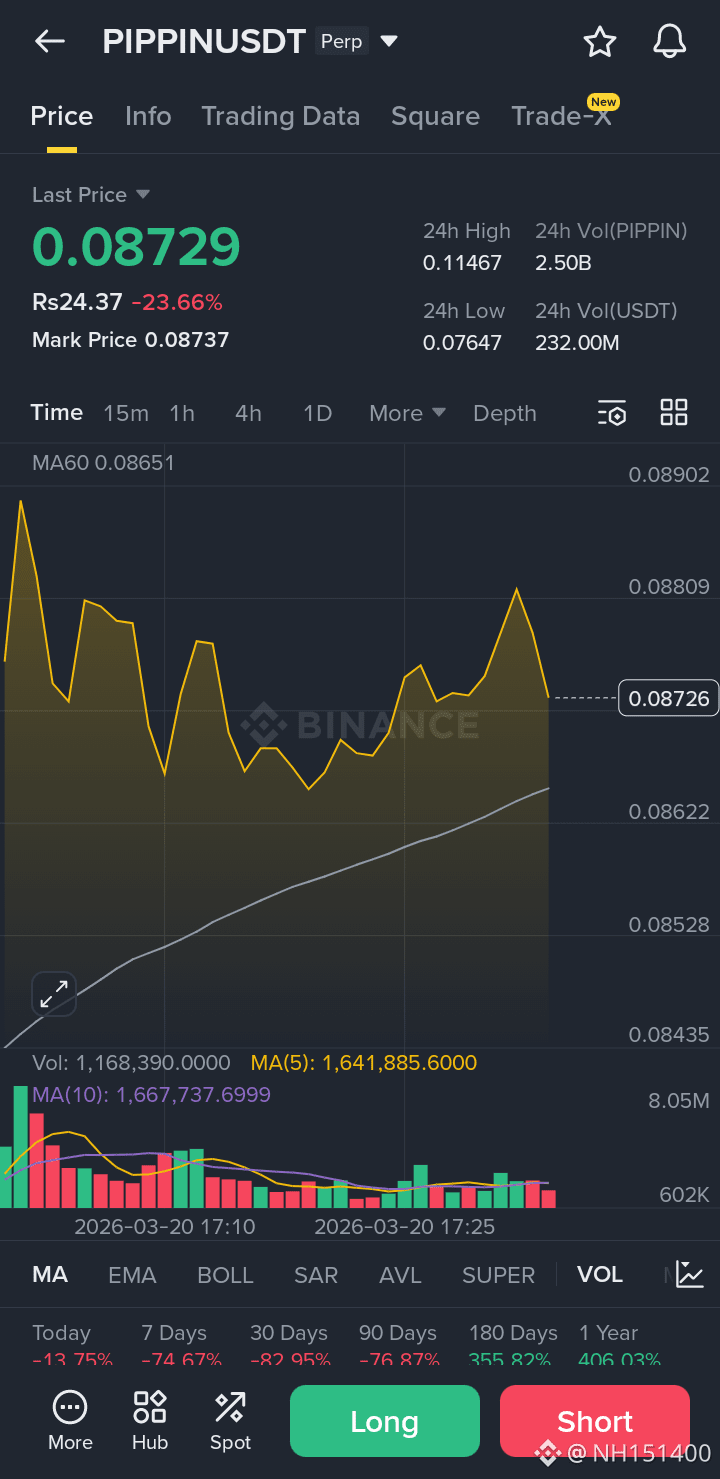This screenshot has width=720, height=1479.
Task: Tap the MA(10) volume readout
Action: pos(151,1095)
